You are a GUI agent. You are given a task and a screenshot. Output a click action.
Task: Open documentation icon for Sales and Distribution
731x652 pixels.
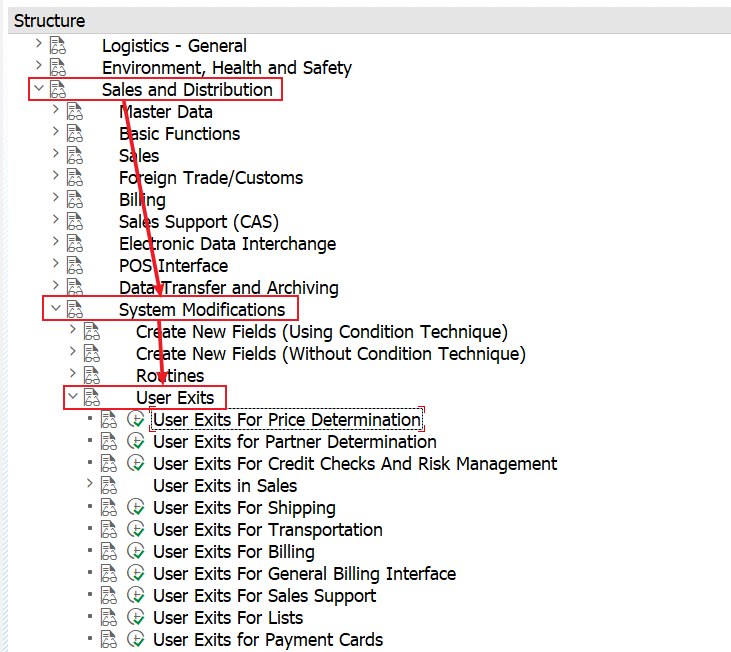58,89
